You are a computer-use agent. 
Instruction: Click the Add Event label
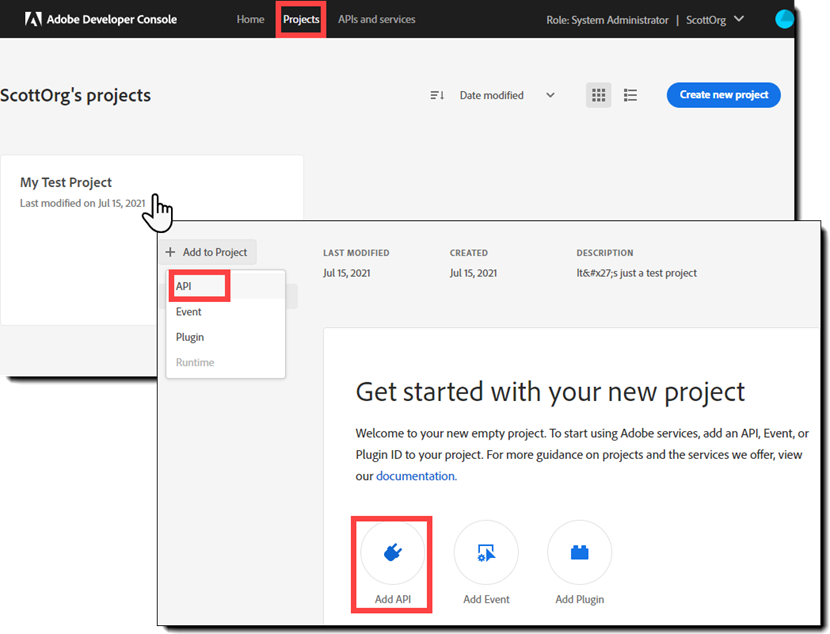point(486,599)
